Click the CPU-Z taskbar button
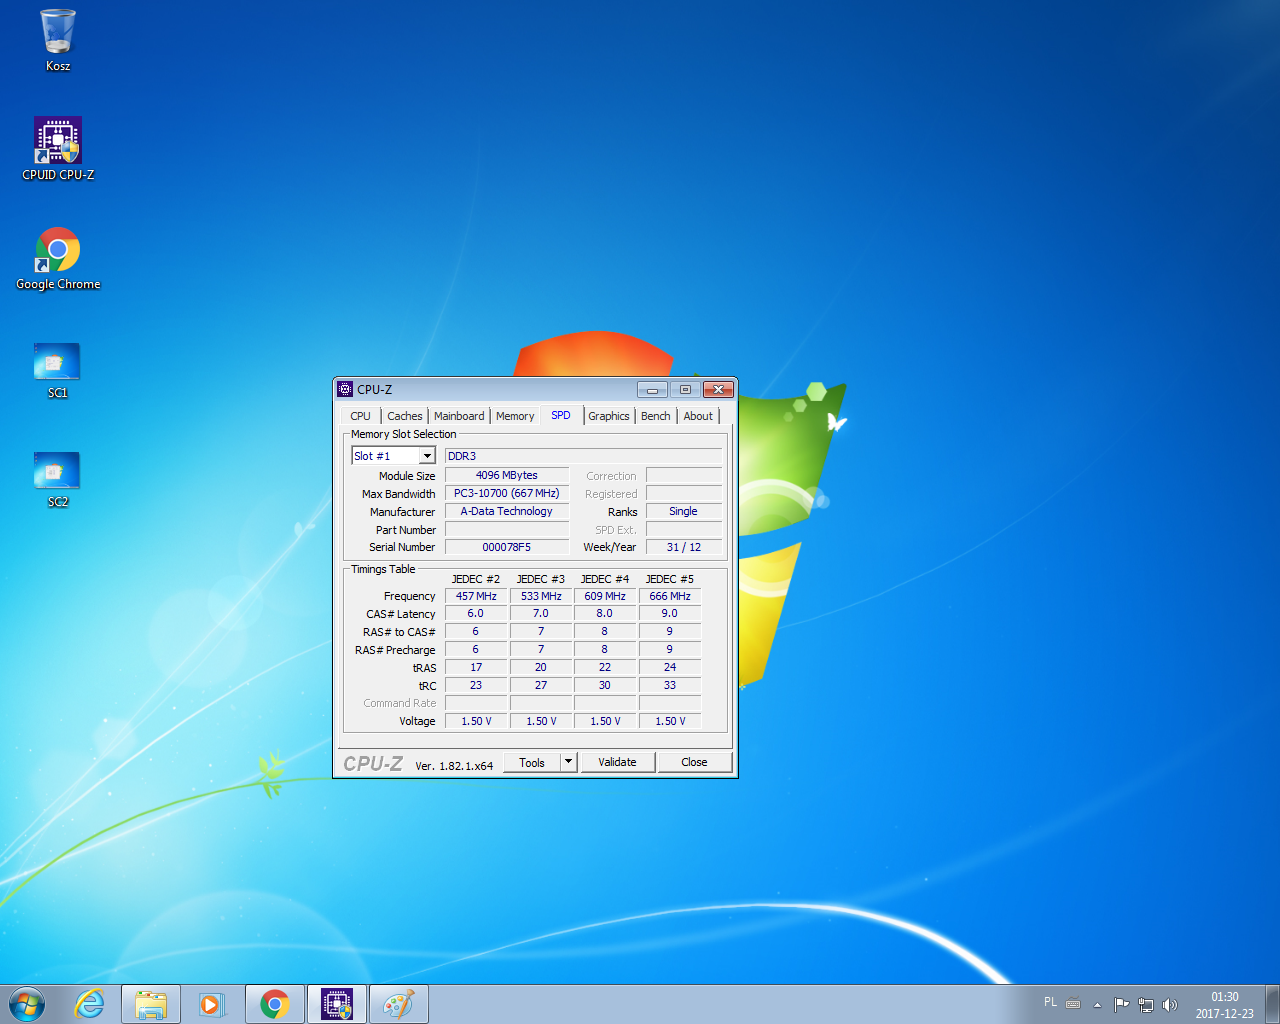Viewport: 1280px width, 1024px height. coord(337,1004)
